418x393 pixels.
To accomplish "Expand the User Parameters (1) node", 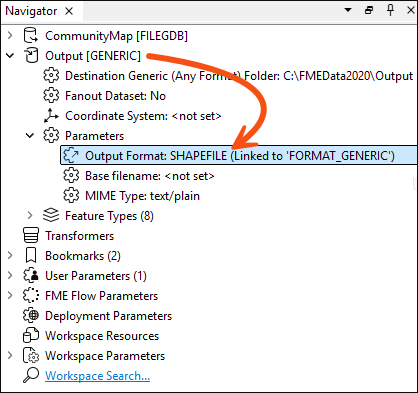I will click(x=10, y=275).
